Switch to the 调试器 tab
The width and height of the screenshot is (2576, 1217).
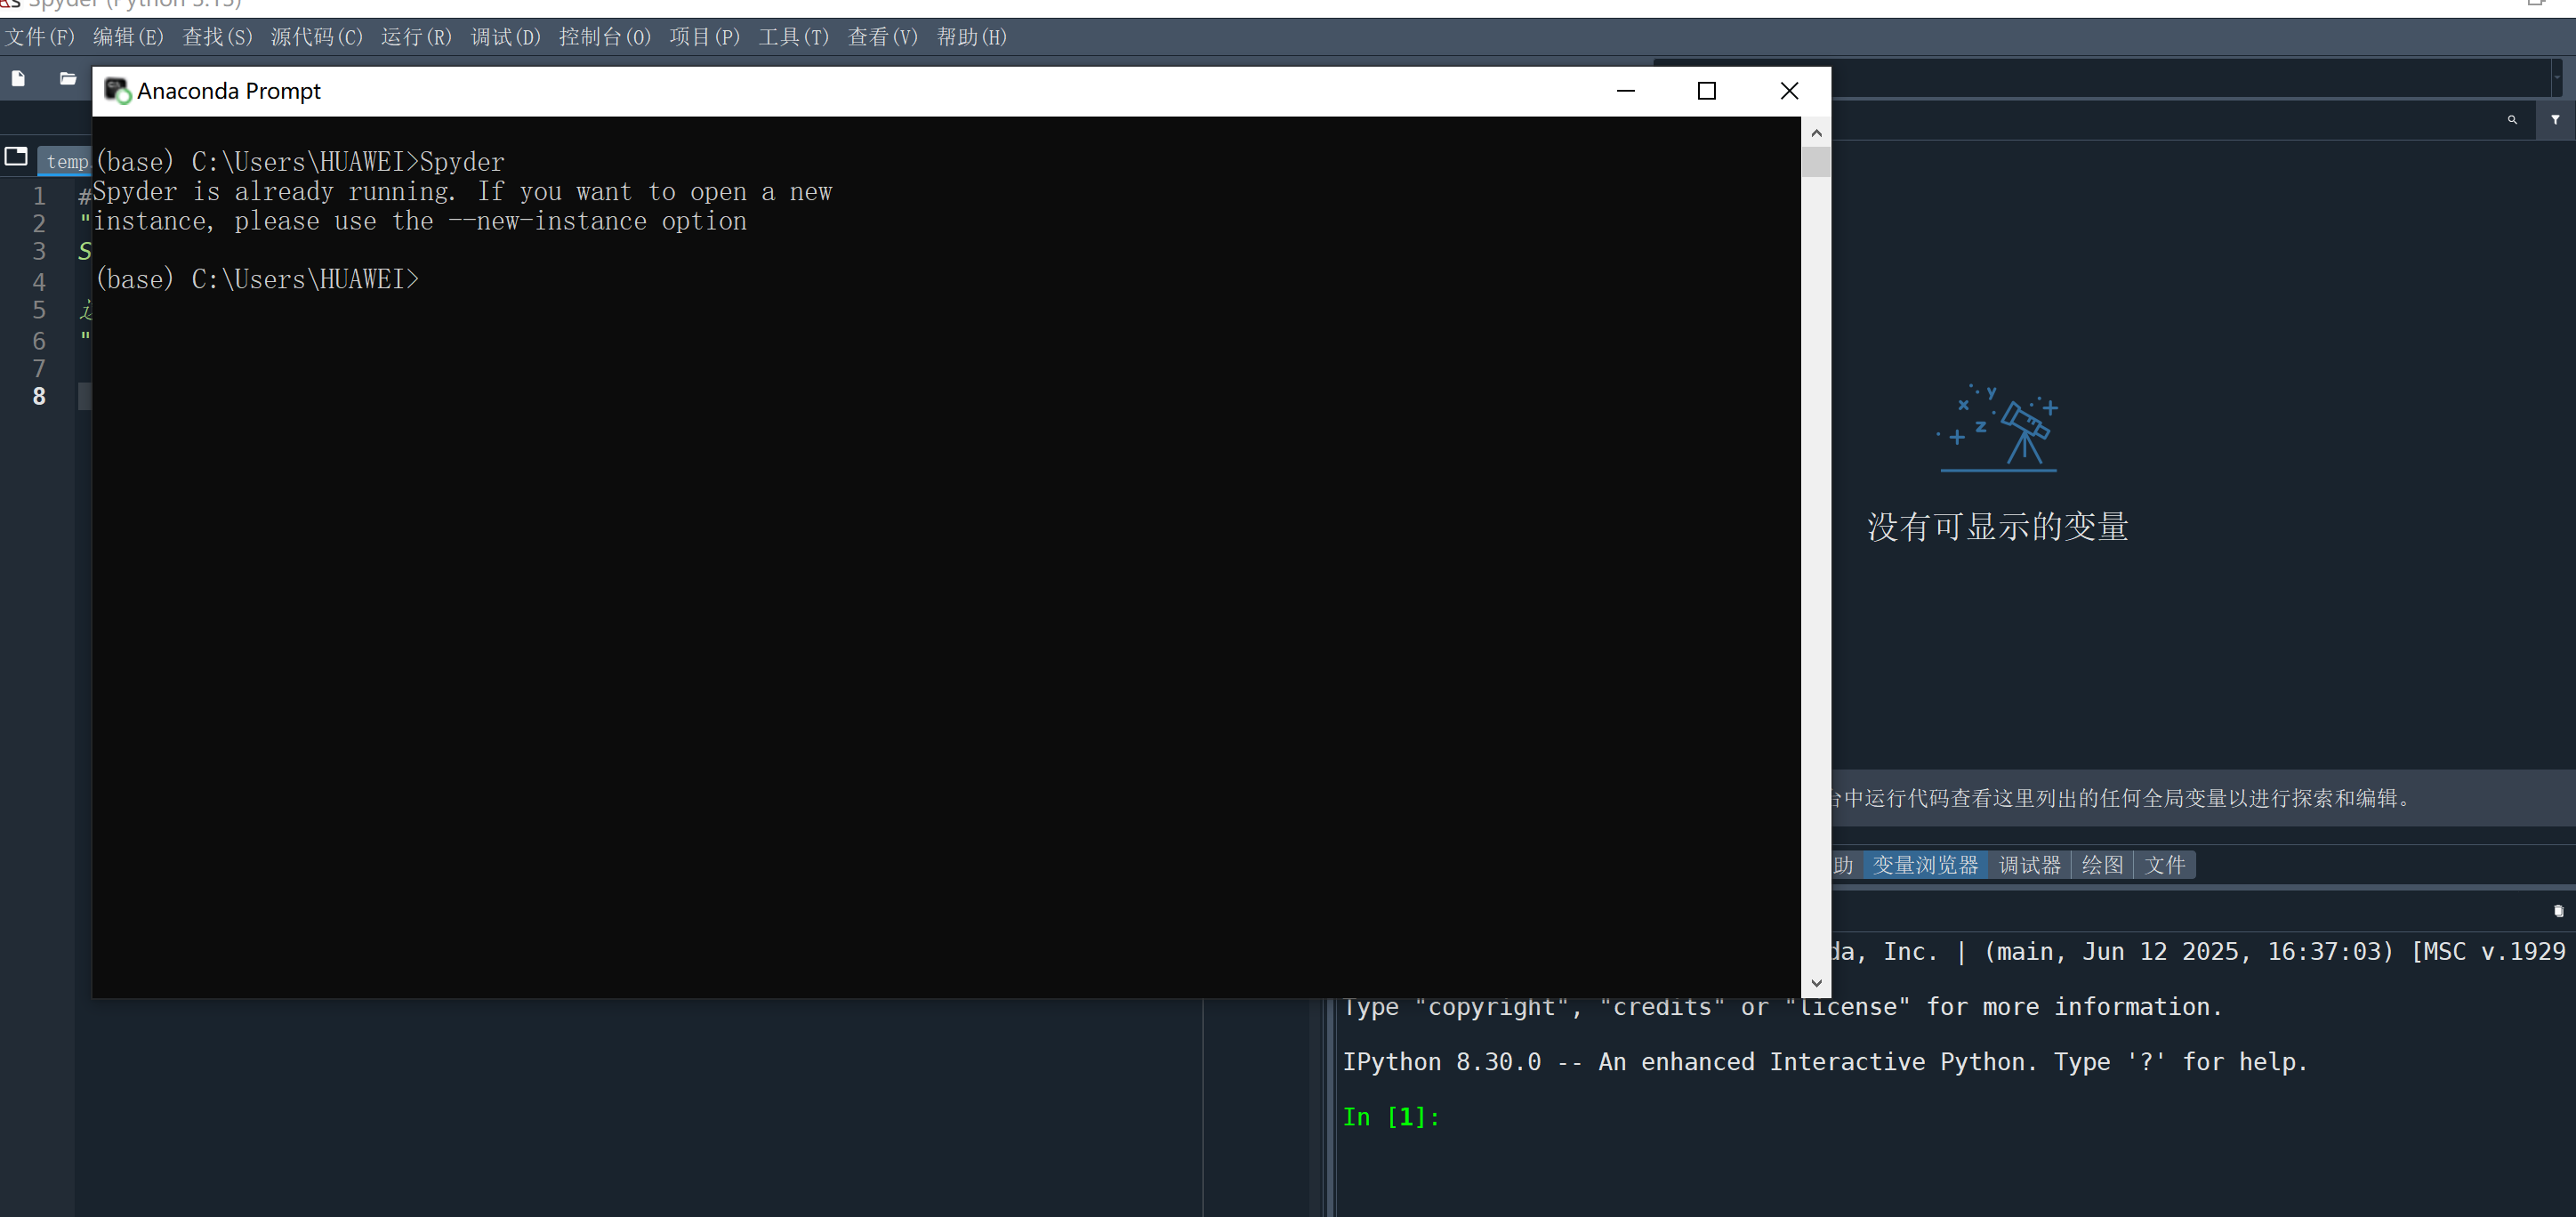pos(2029,865)
